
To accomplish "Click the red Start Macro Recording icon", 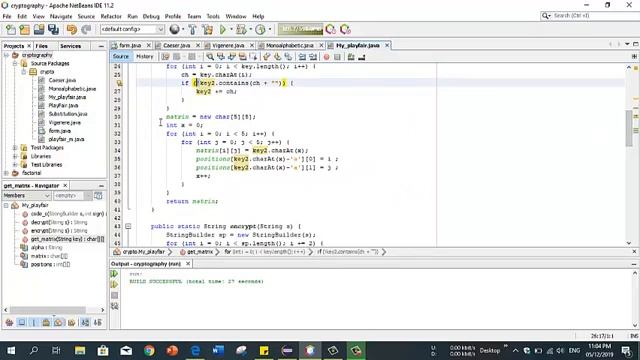I will coord(326,57).
